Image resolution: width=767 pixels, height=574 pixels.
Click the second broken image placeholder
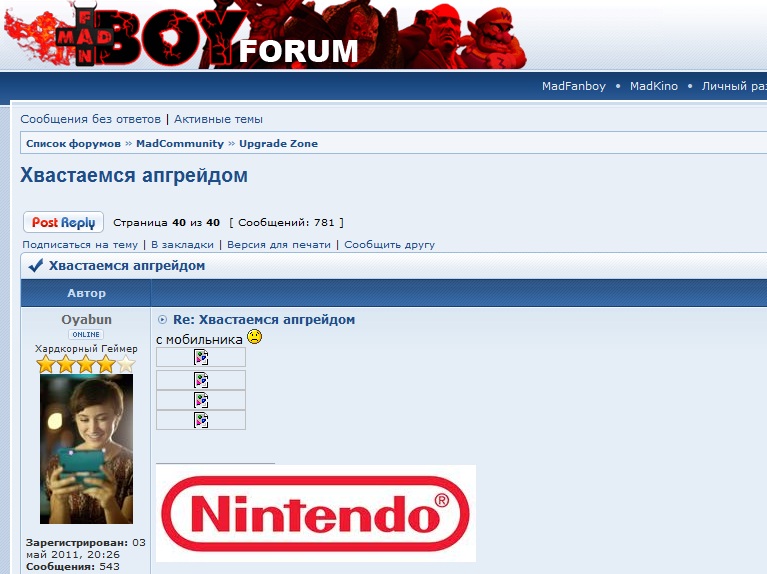[x=201, y=380]
